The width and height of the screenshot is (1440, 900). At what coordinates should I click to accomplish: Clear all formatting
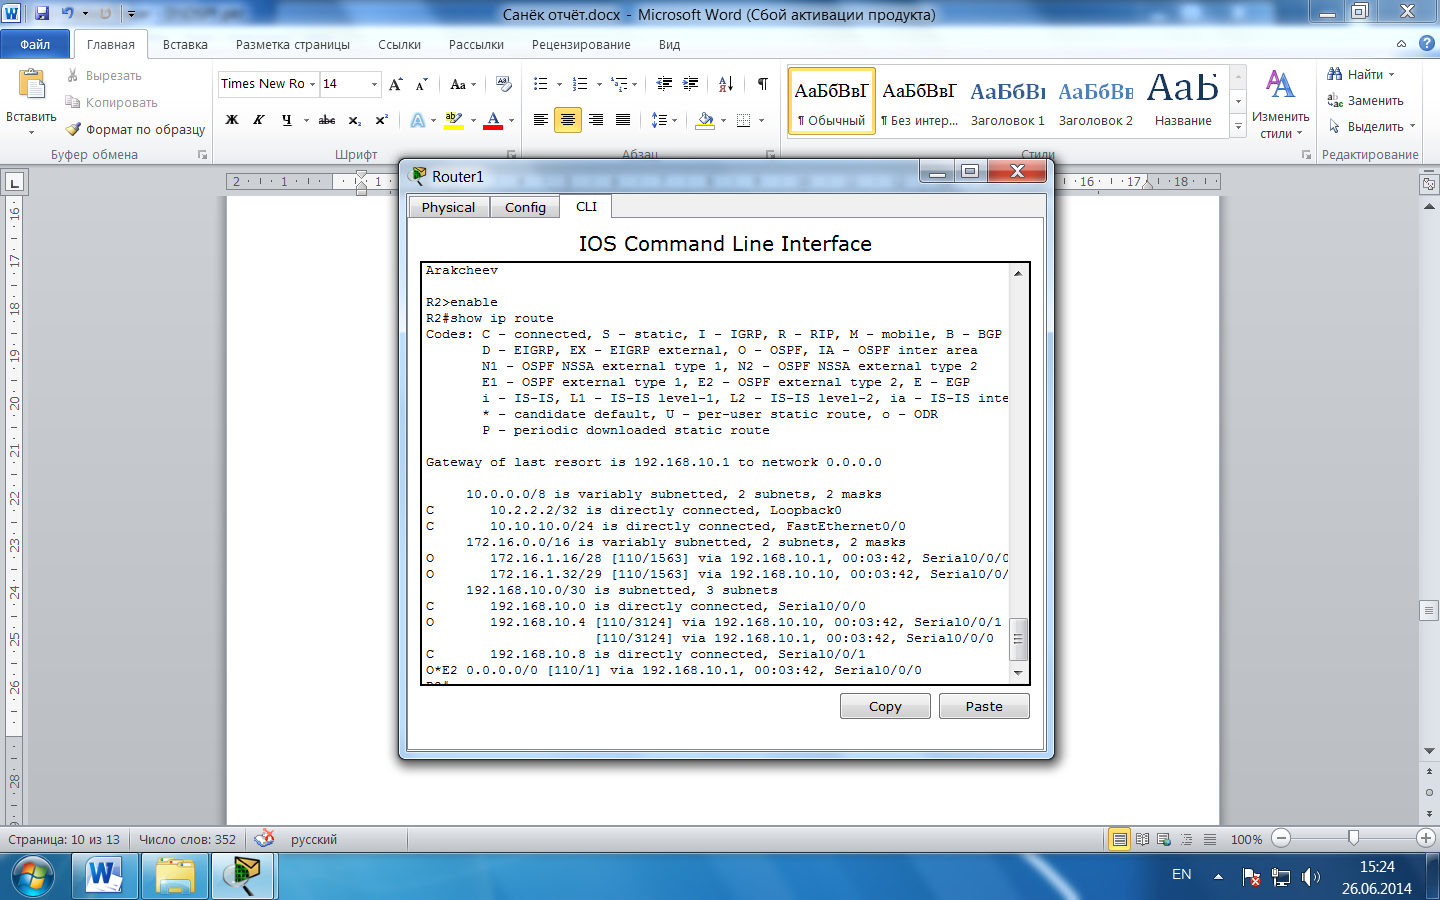(x=504, y=84)
